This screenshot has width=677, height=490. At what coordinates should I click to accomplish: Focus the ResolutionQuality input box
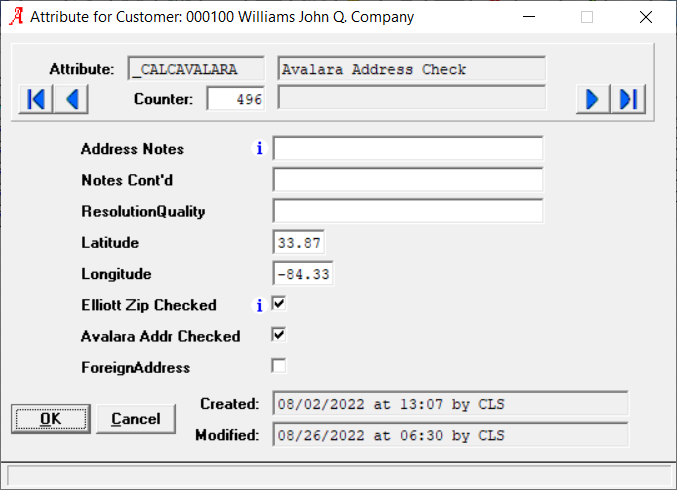pyautogui.click(x=408, y=211)
